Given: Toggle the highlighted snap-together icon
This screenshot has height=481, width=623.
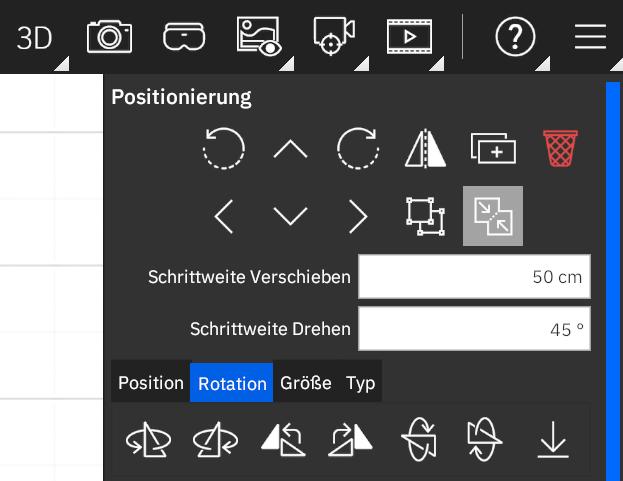Looking at the screenshot, I should click(493, 216).
